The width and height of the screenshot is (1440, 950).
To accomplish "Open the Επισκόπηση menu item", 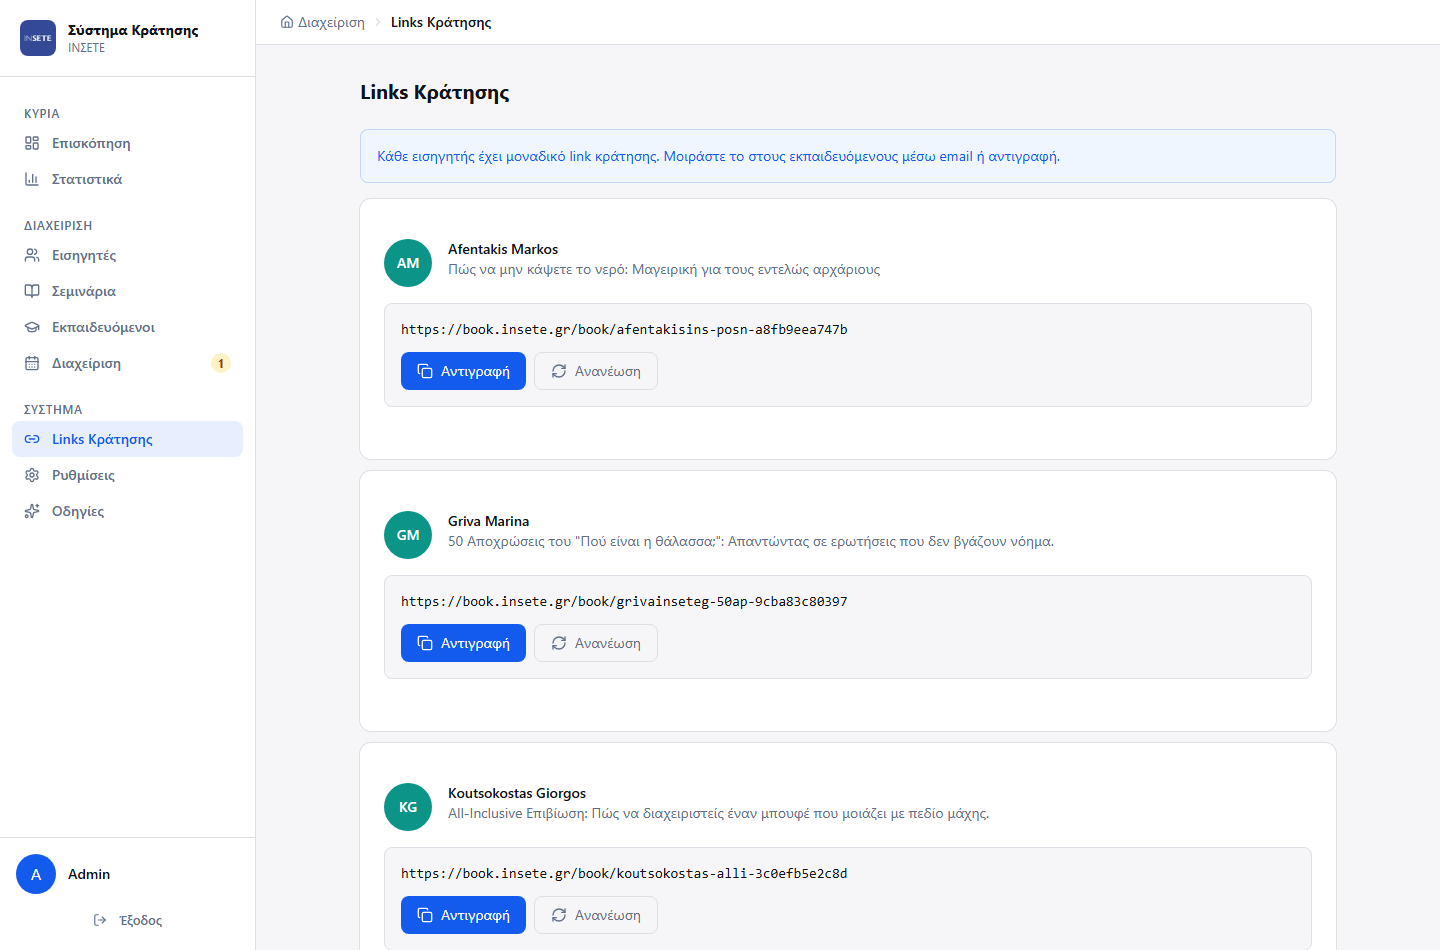I will (x=127, y=143).
